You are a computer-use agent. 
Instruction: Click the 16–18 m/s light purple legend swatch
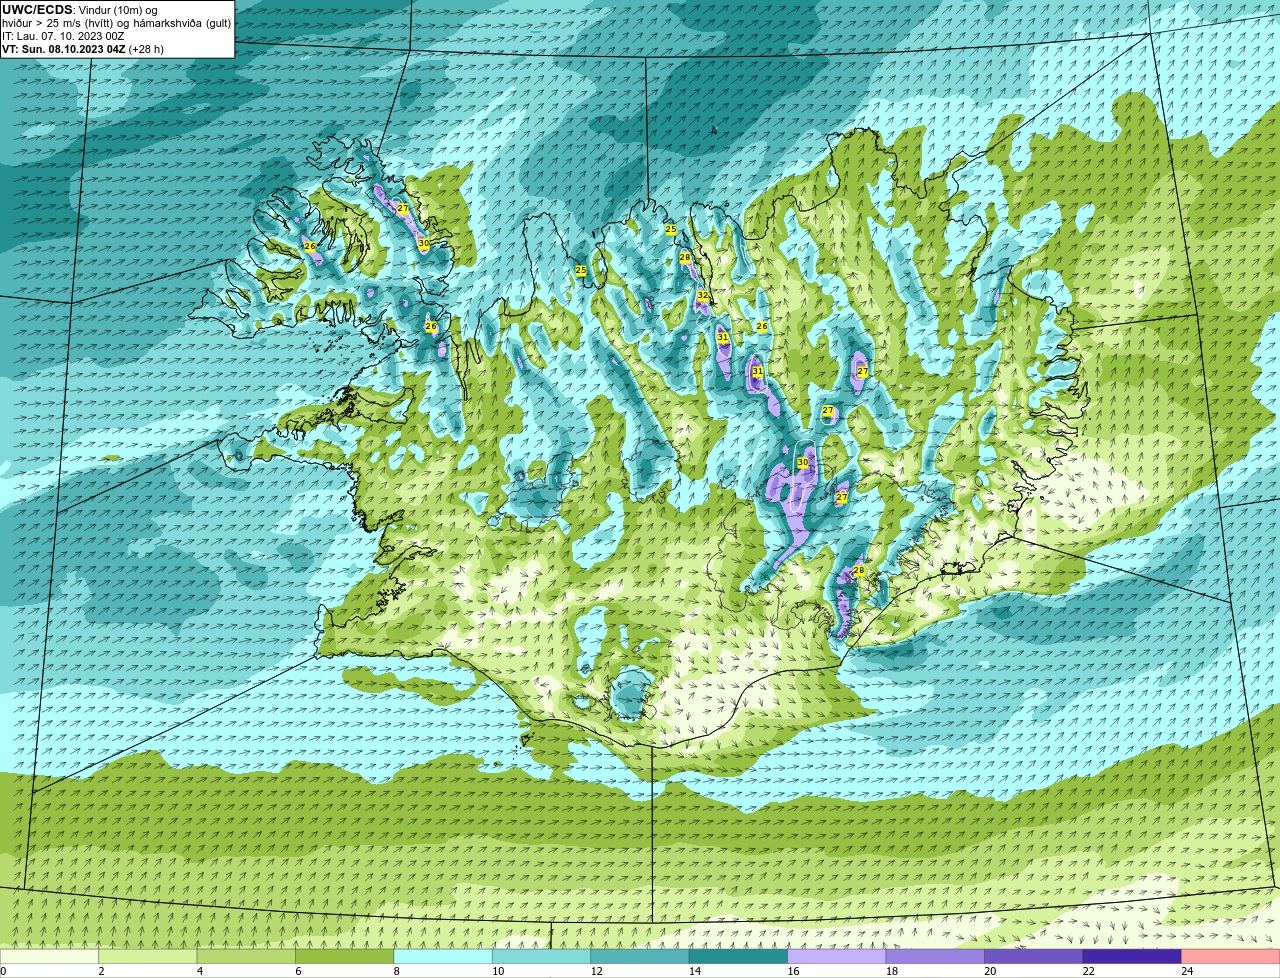pos(837,957)
